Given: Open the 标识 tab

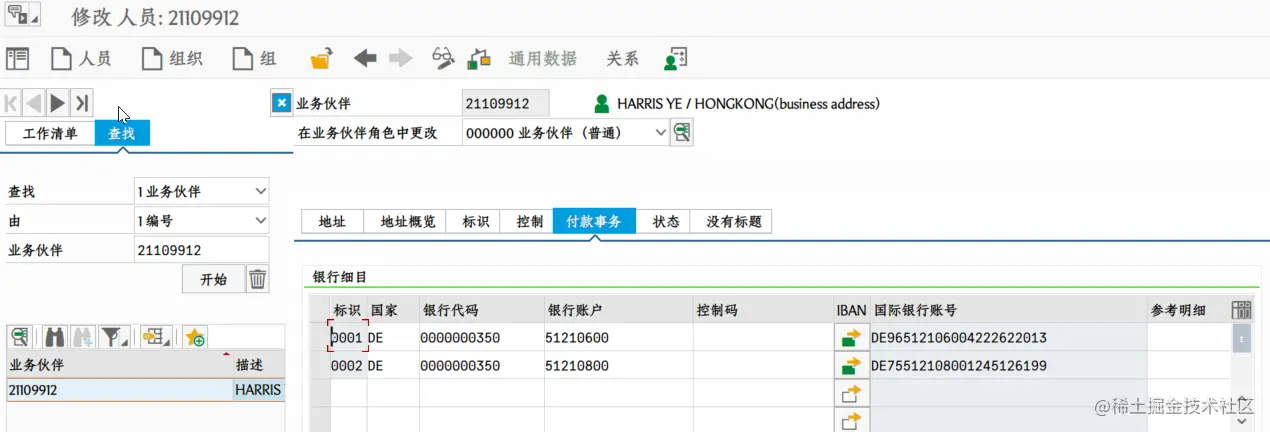Looking at the screenshot, I should [476, 221].
